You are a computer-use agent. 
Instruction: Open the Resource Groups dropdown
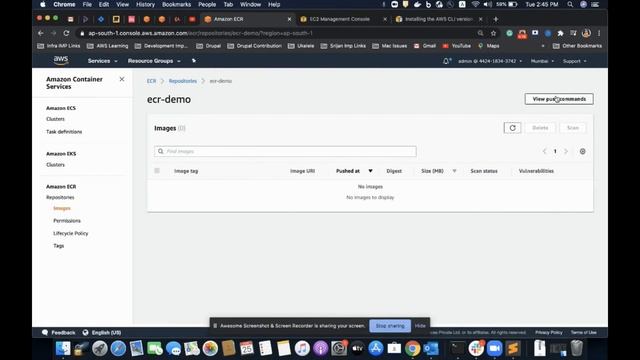pos(154,61)
